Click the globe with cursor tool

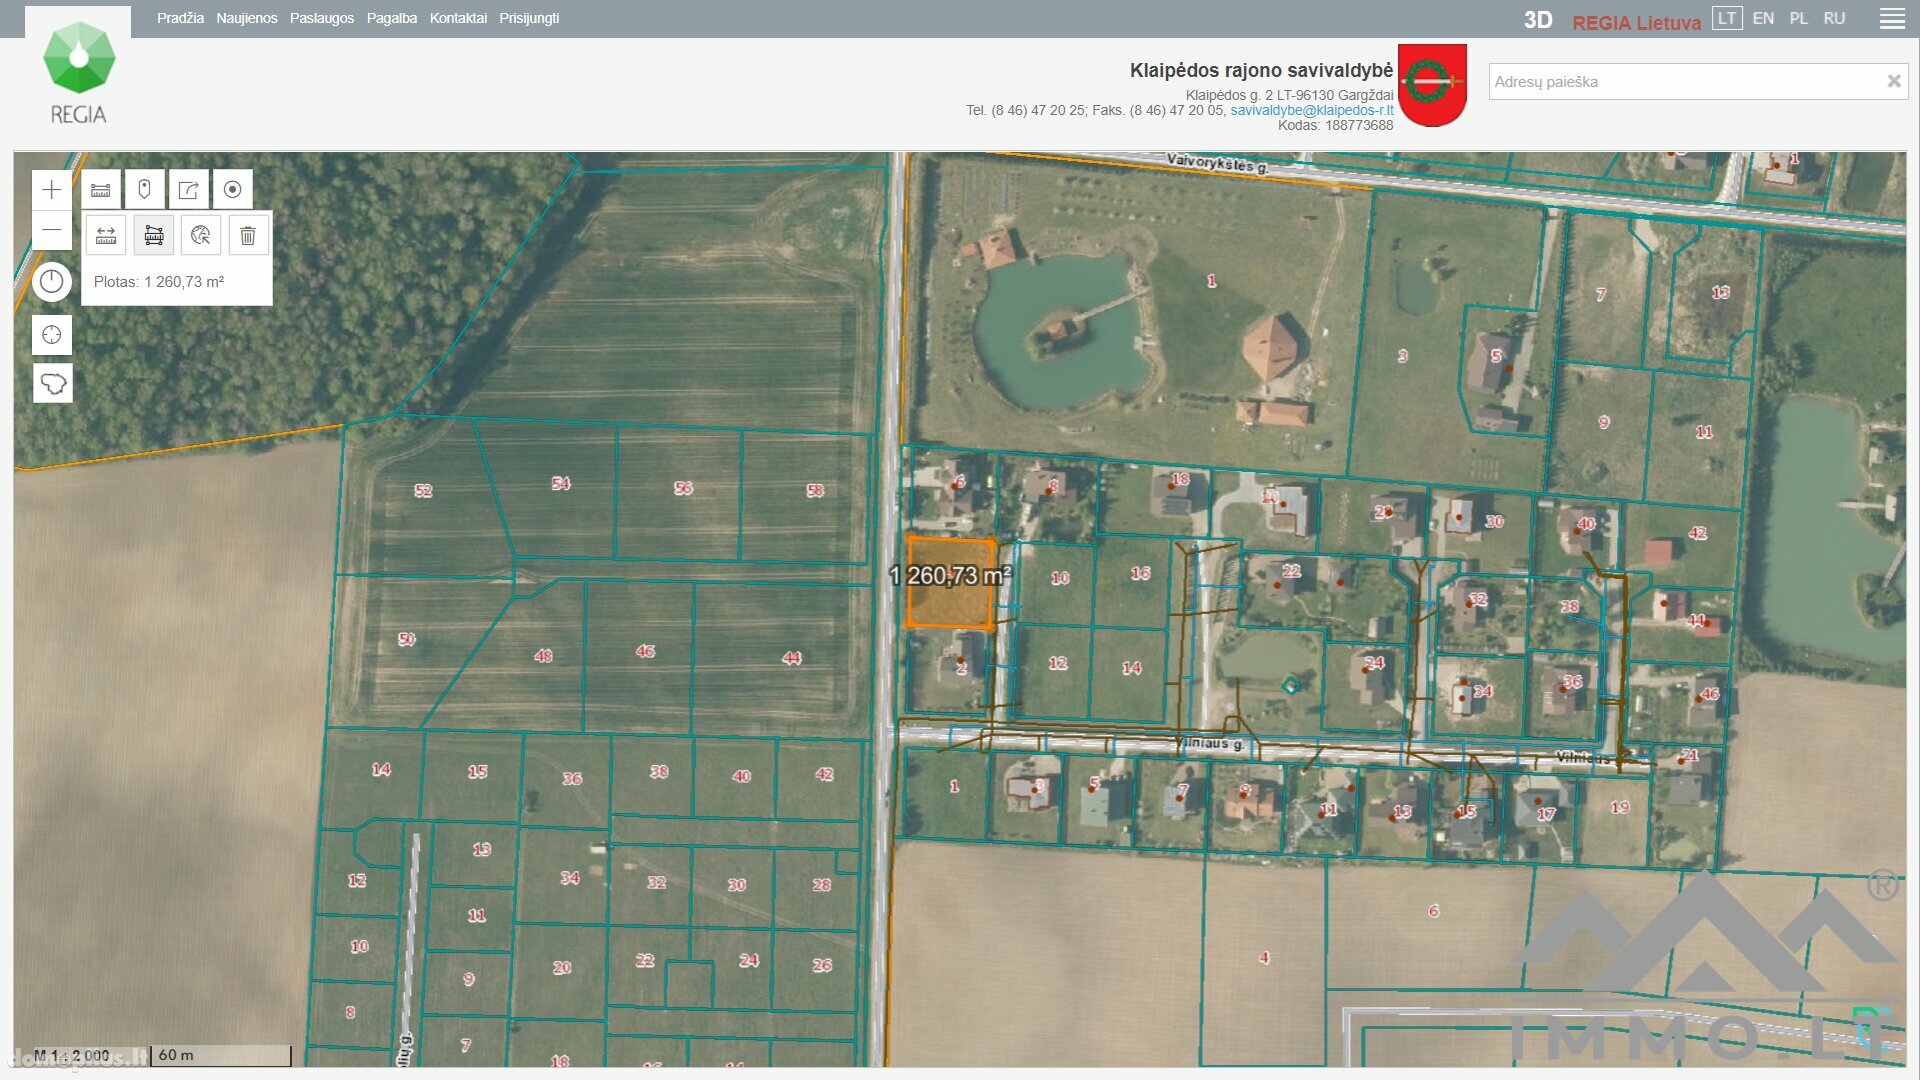[x=201, y=235]
